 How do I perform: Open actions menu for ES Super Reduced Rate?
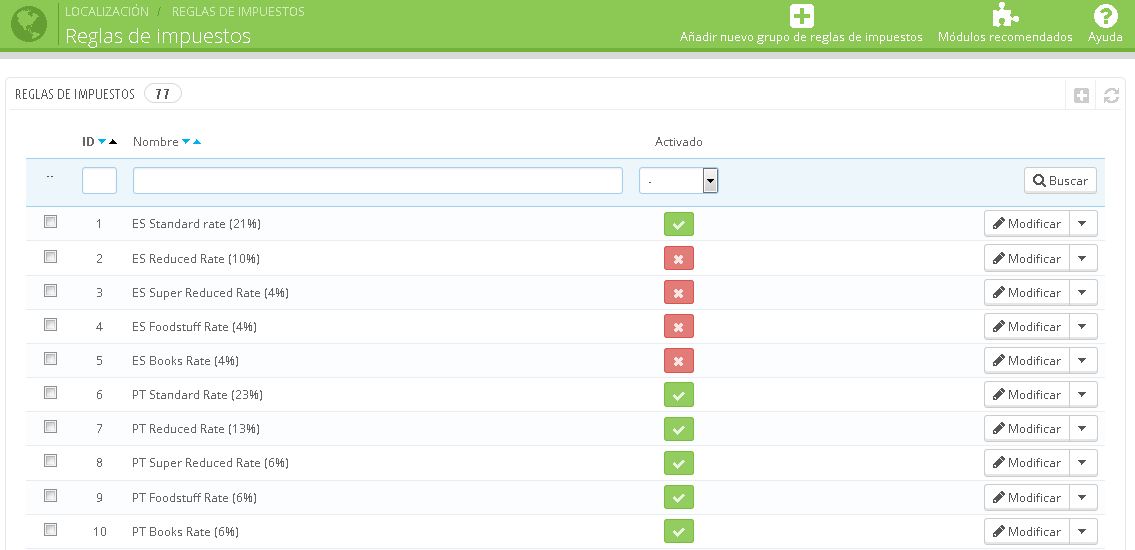1083,292
